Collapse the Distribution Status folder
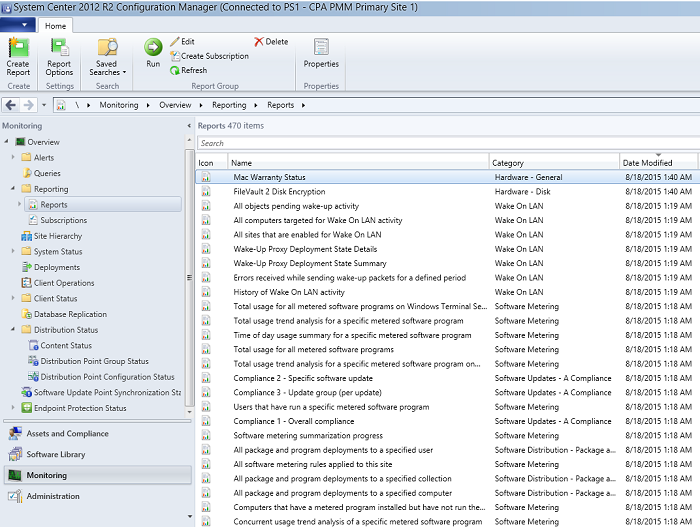700x527 pixels. point(13,329)
